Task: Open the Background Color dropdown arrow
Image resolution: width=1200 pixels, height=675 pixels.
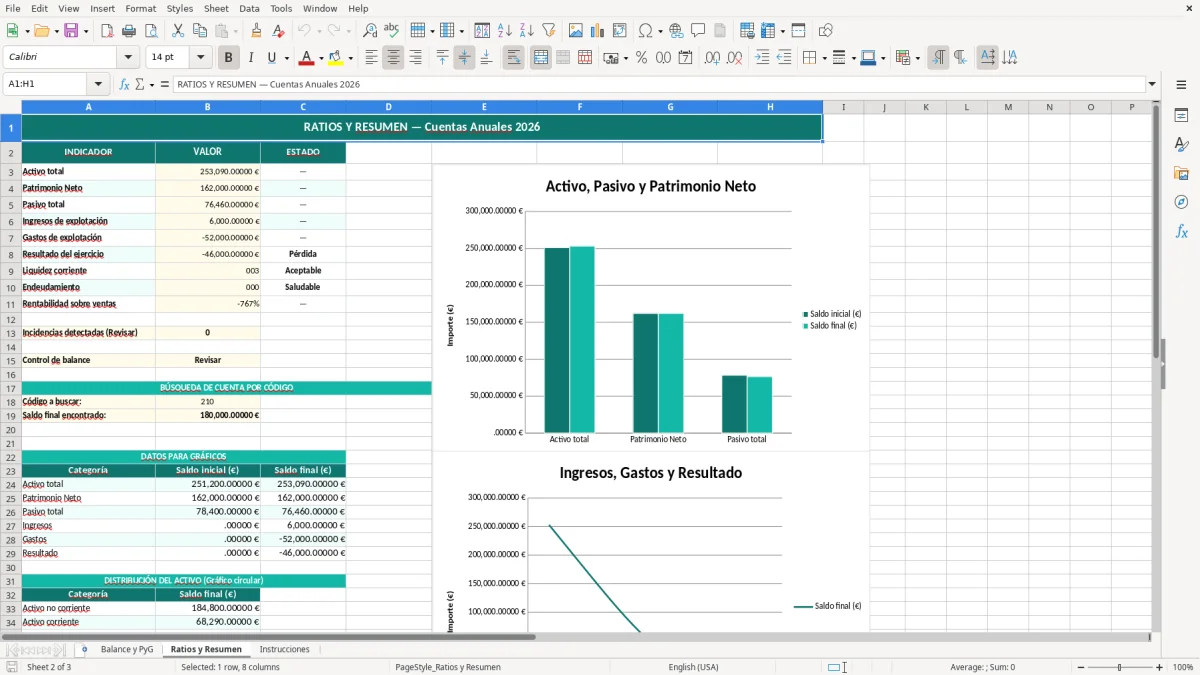Action: (x=350, y=58)
